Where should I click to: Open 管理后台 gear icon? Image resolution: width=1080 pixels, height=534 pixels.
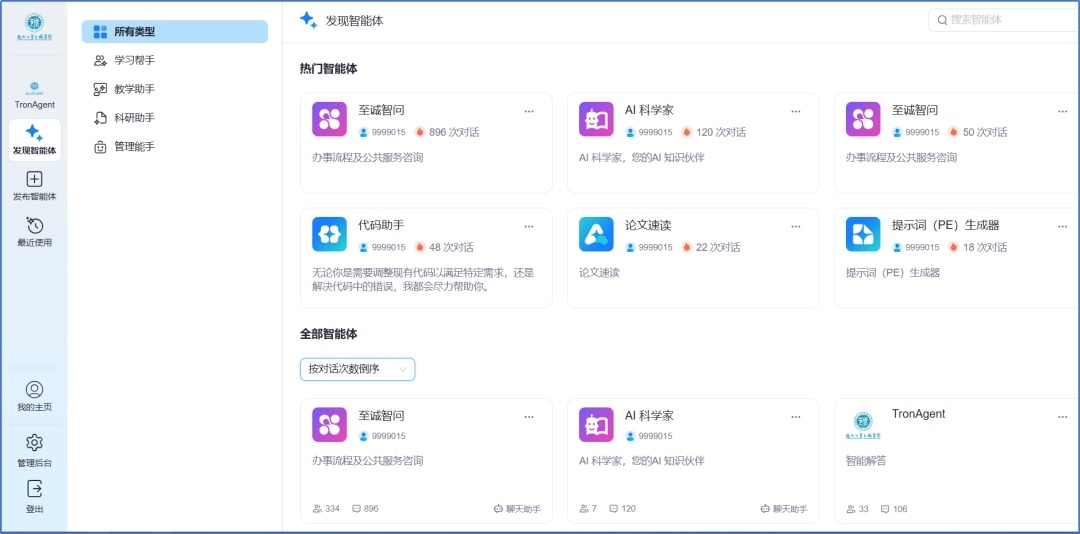coord(34,443)
